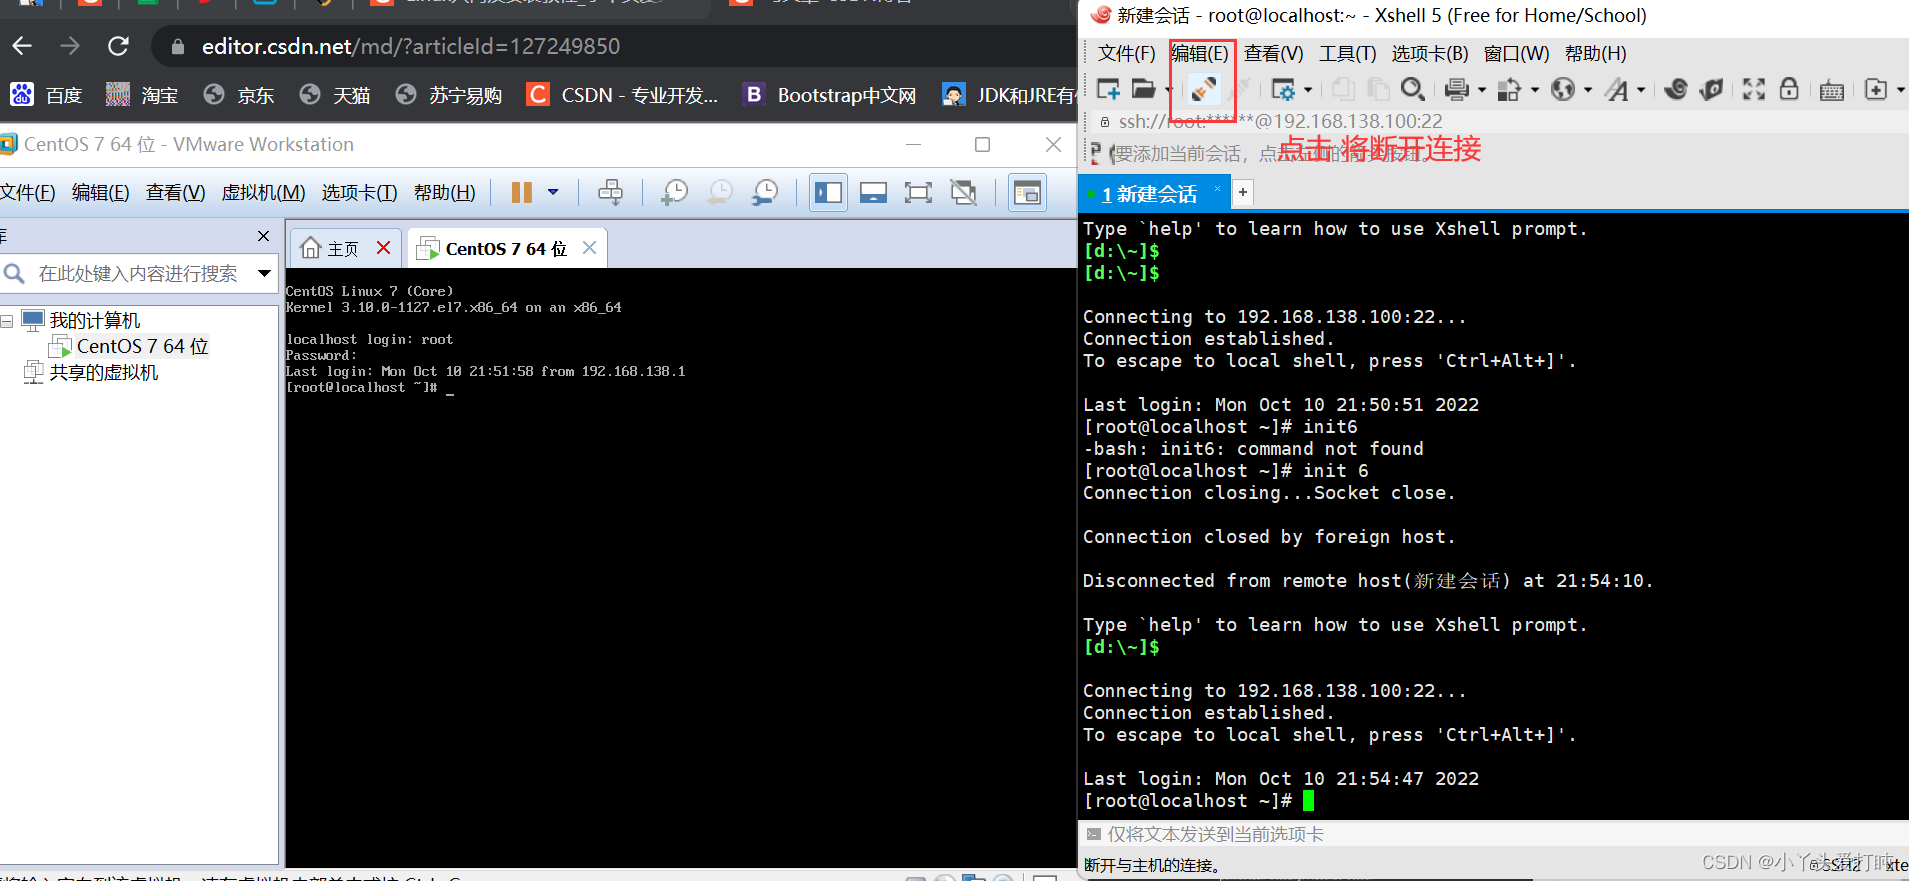This screenshot has width=1909, height=881.
Task: Add a new Xshell tab with plus button
Action: coord(1242,192)
